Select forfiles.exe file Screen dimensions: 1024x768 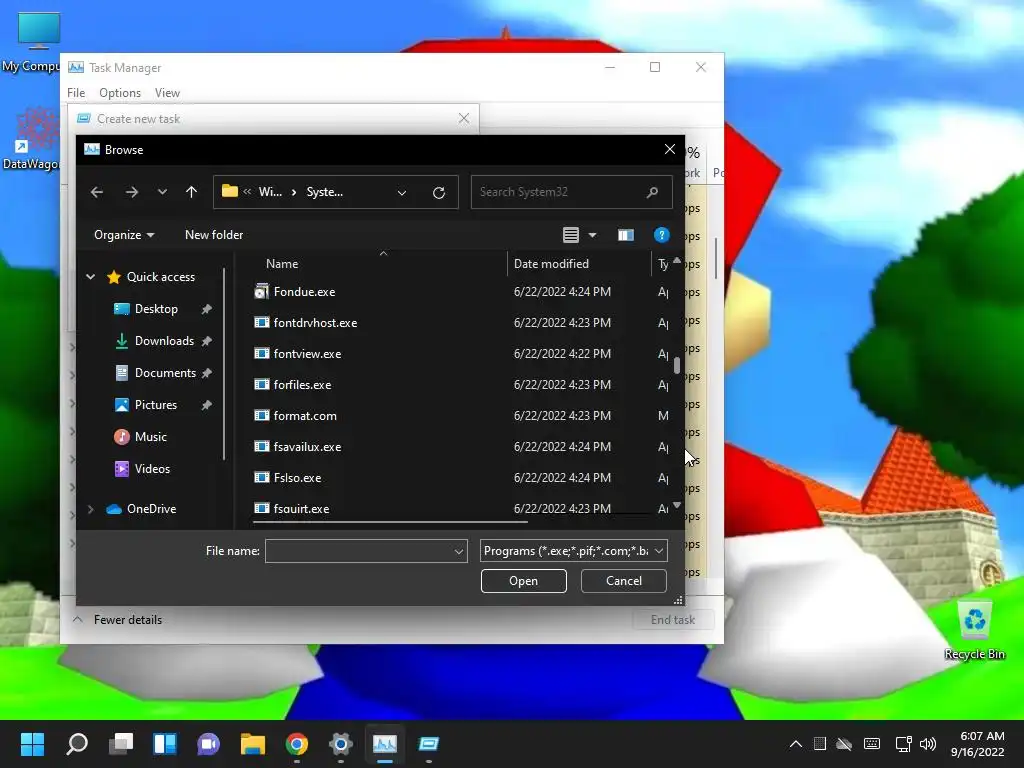[x=302, y=385]
